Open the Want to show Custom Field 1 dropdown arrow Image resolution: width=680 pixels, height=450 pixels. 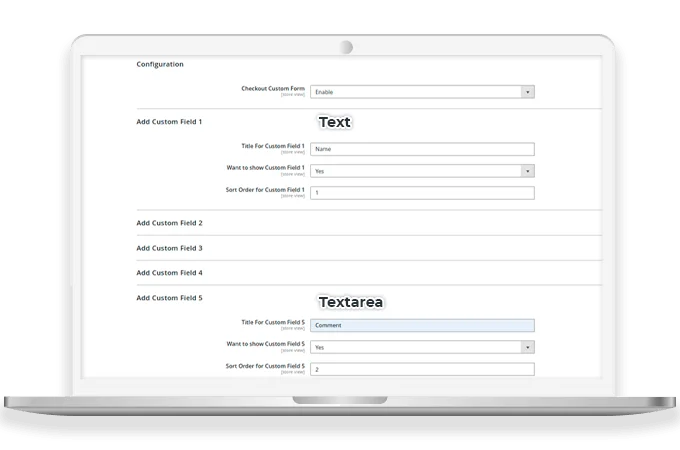[x=528, y=171]
